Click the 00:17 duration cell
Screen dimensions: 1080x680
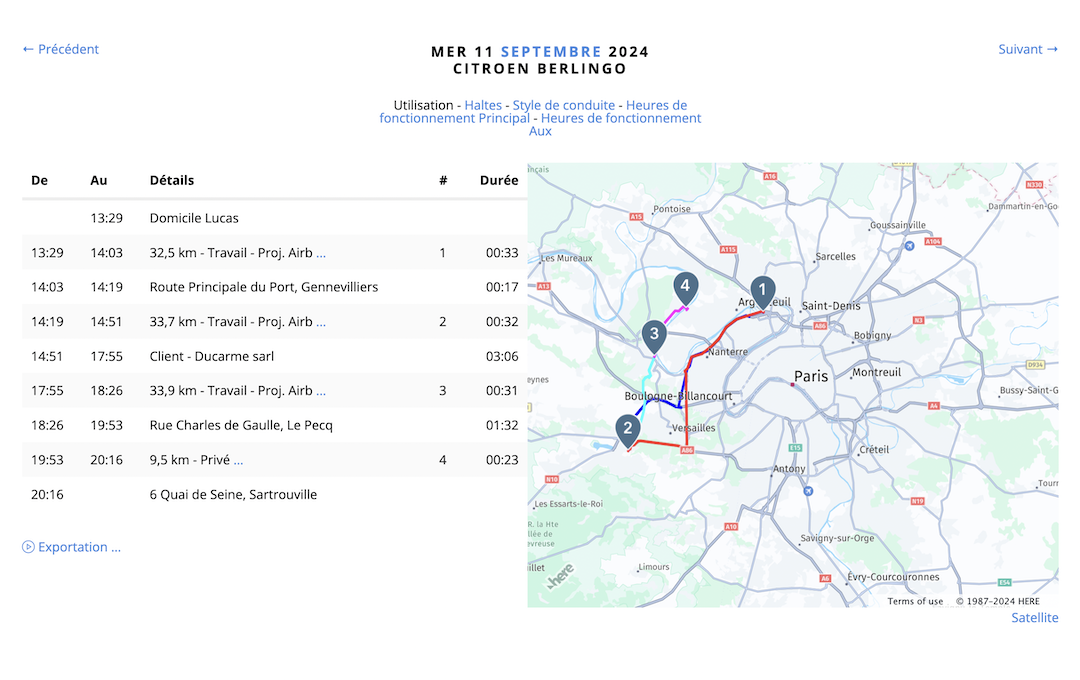point(502,287)
